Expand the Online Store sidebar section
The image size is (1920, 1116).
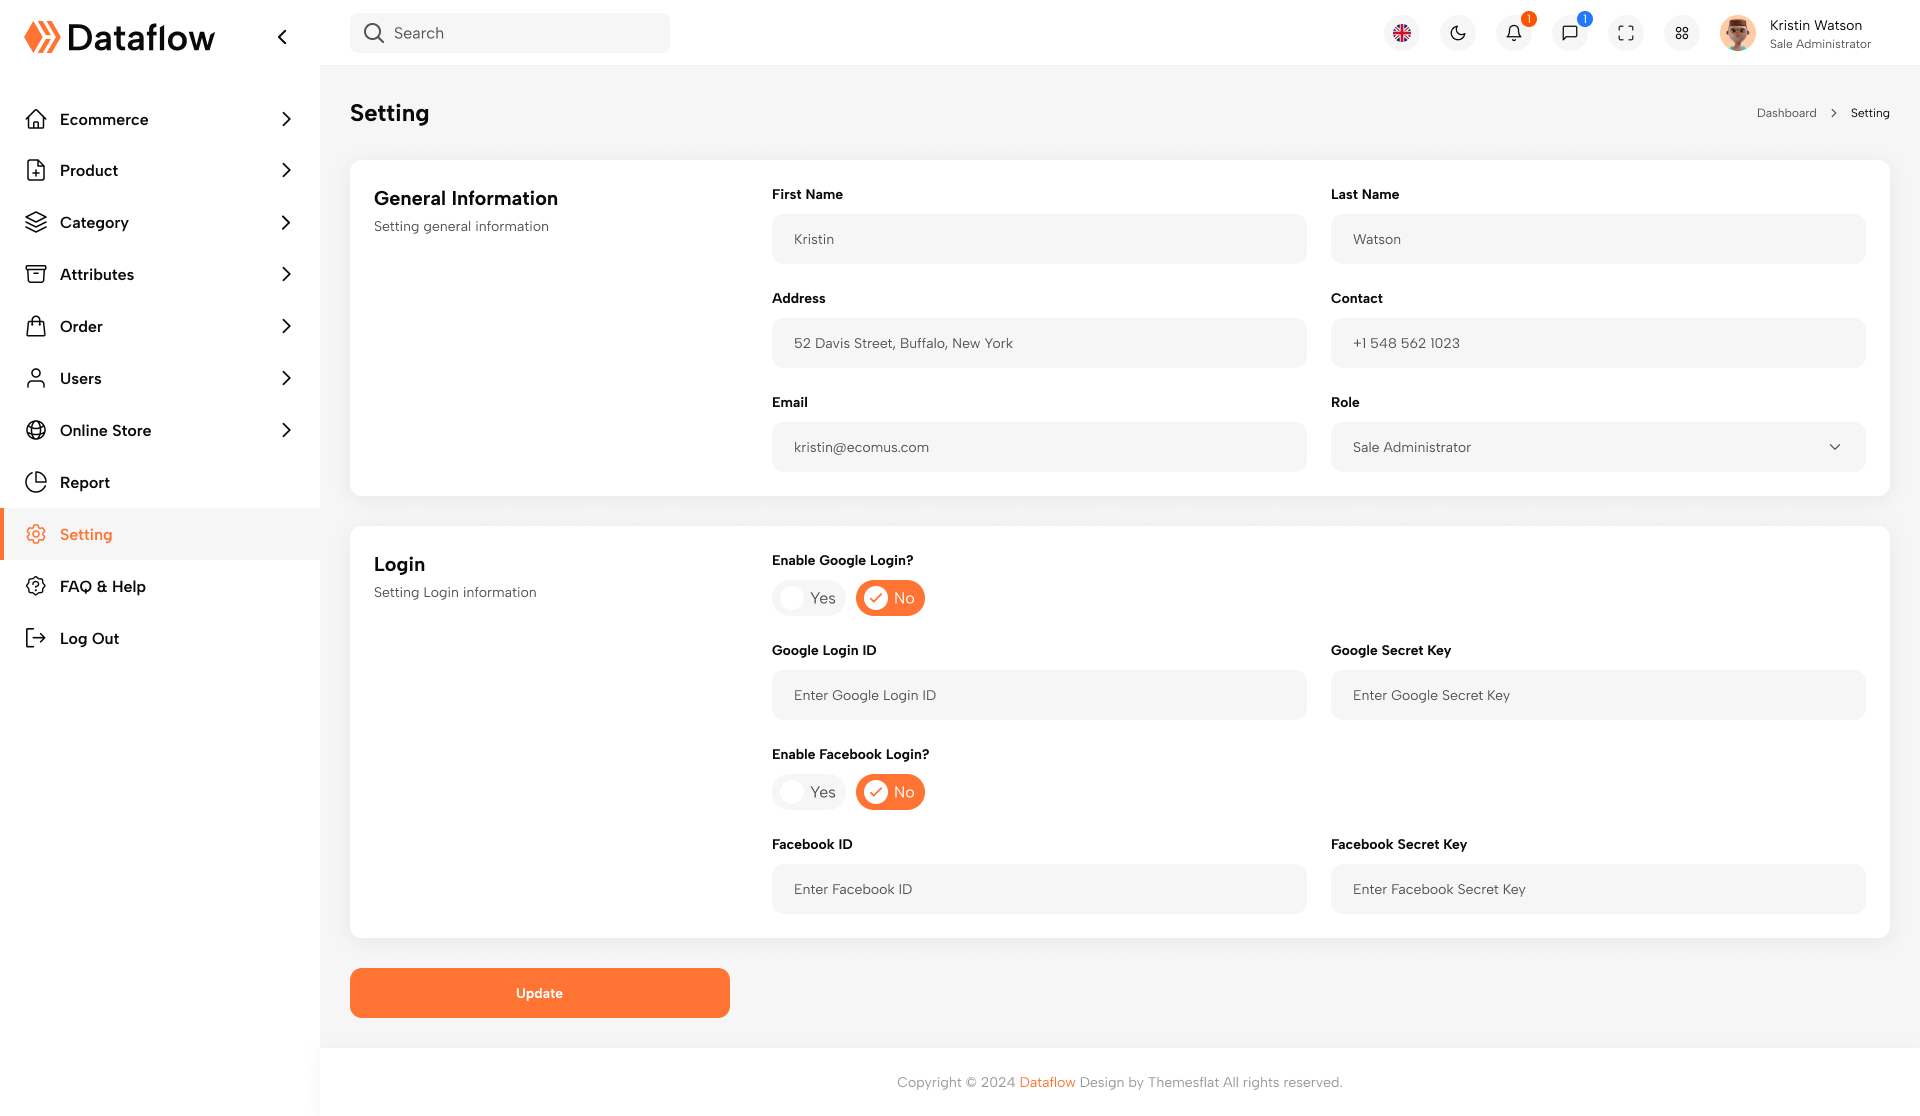coord(104,430)
